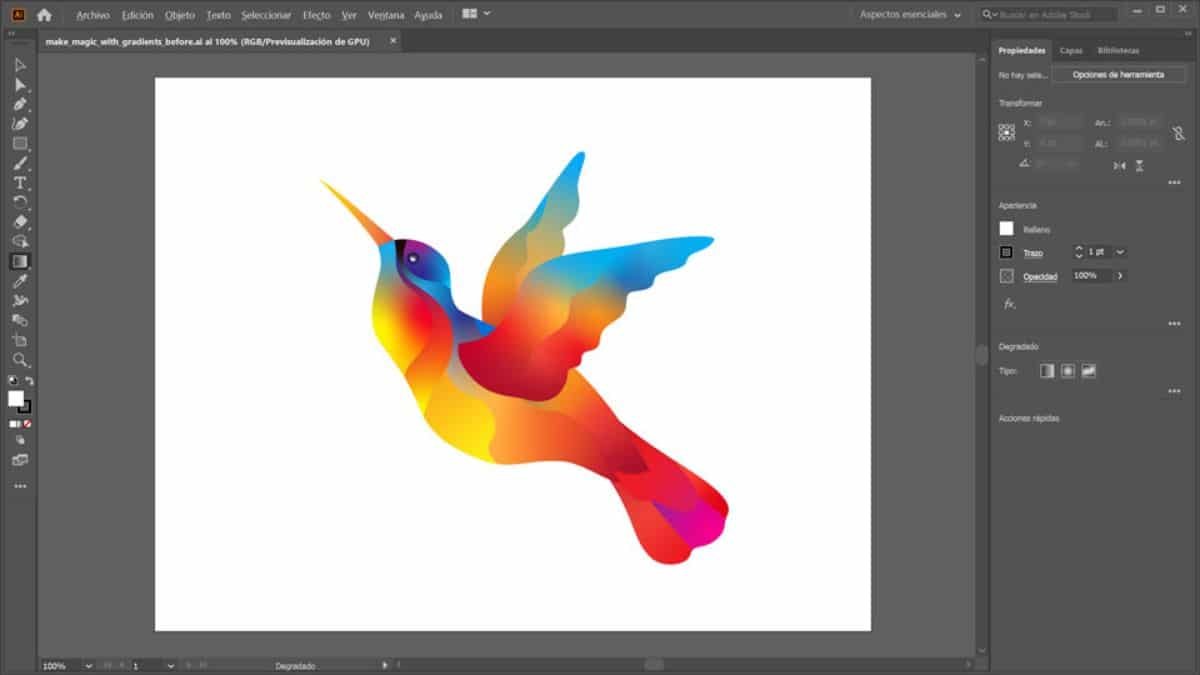Select the Gradient tool in toolbar
Viewport: 1200px width, 675px height.
pos(20,261)
